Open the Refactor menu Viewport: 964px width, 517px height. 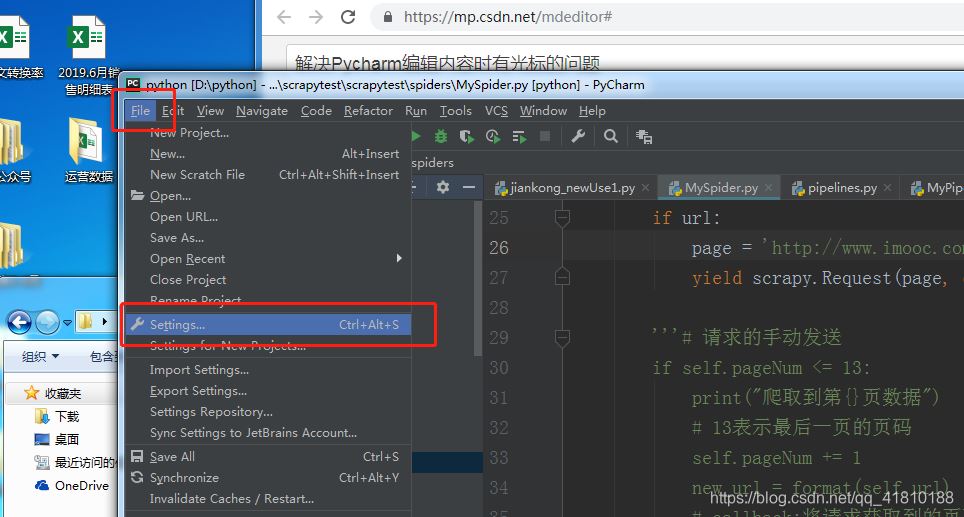click(x=368, y=111)
